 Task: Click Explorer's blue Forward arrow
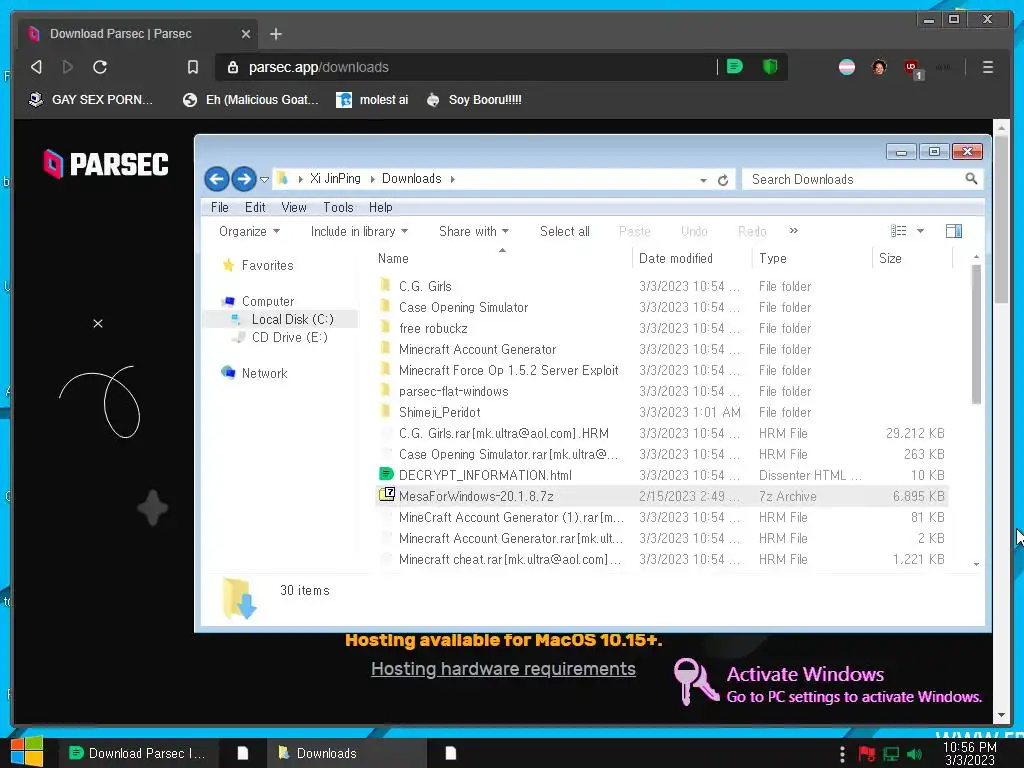tap(244, 178)
